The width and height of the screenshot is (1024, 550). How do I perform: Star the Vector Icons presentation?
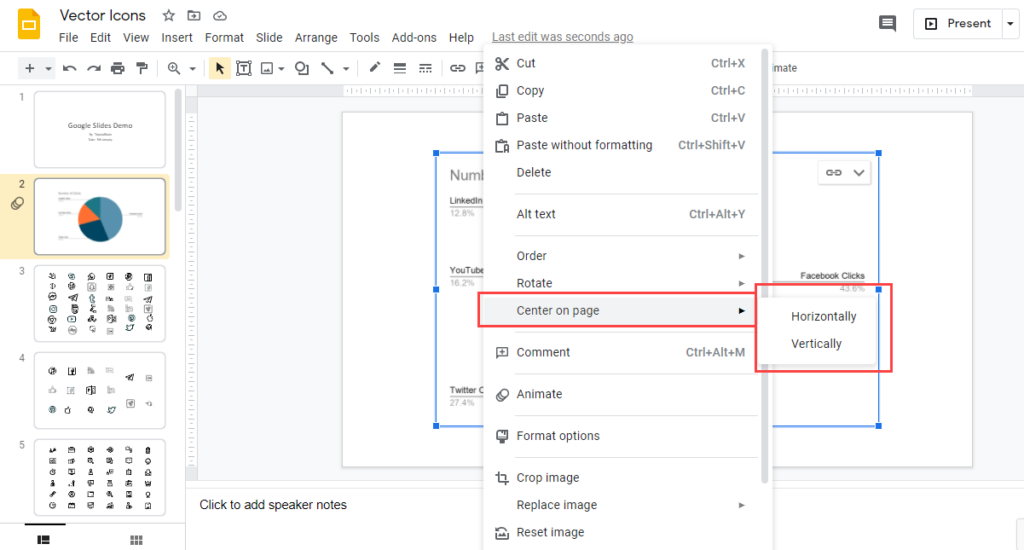tap(168, 15)
